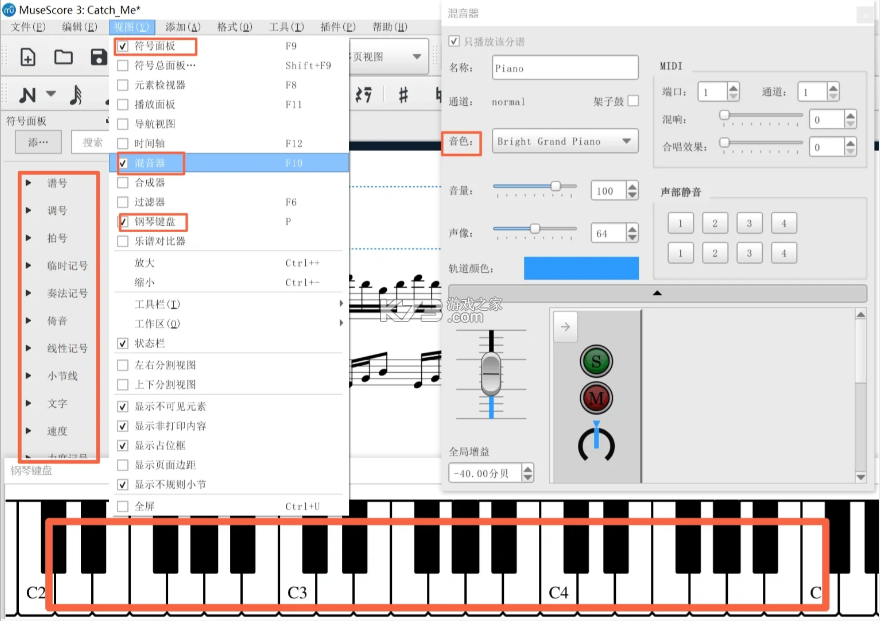Click the blue 轨道颜色 color swatch
Screen dimensions: 883x621
[x=580, y=268]
